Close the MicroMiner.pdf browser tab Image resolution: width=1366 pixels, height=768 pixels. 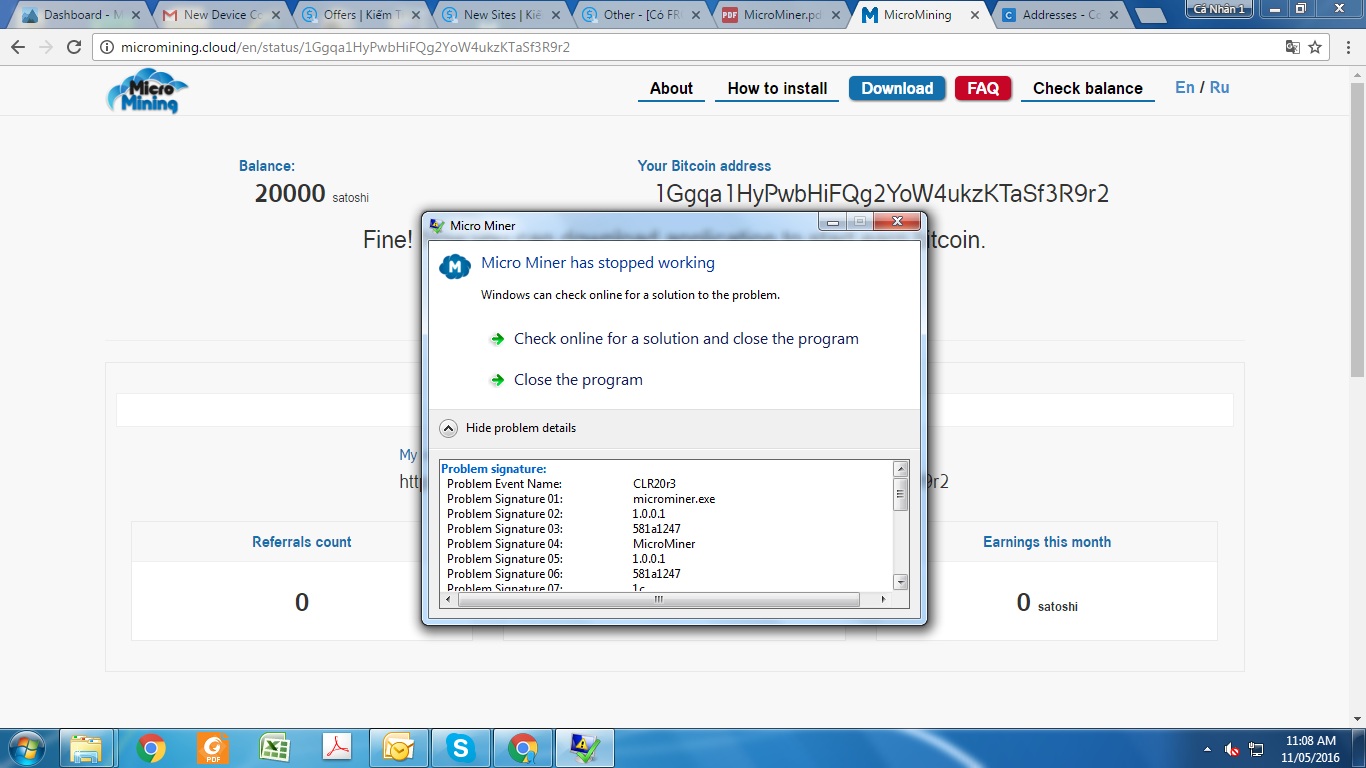point(835,15)
